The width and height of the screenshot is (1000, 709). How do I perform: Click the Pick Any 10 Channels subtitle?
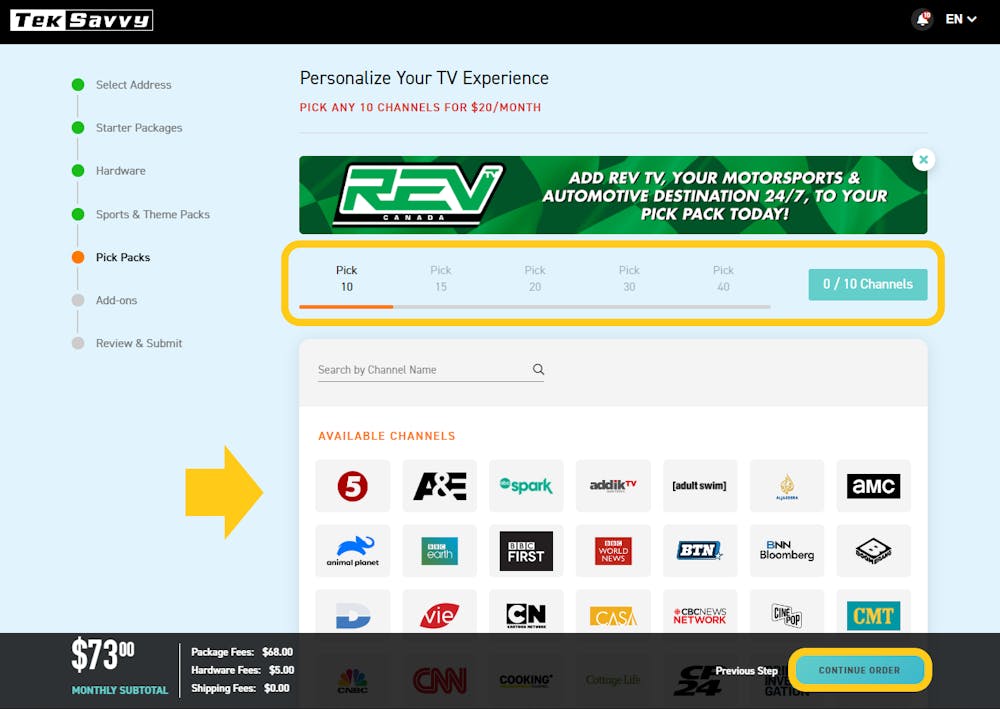(x=420, y=107)
